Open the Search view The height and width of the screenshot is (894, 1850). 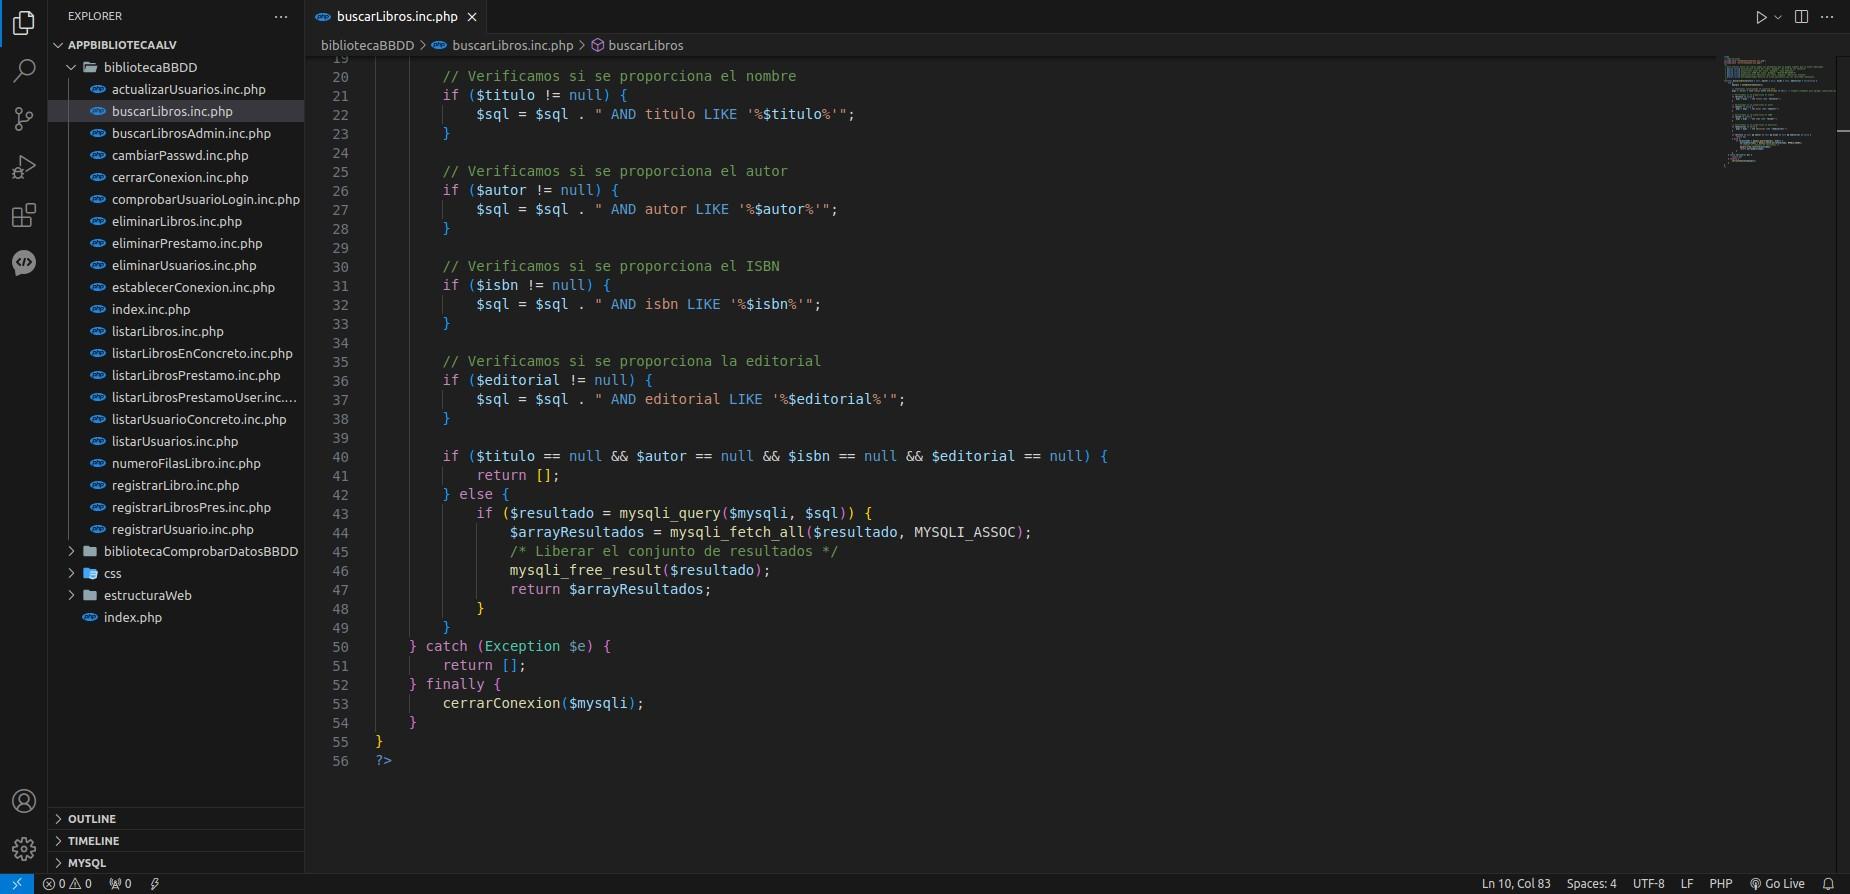(24, 71)
